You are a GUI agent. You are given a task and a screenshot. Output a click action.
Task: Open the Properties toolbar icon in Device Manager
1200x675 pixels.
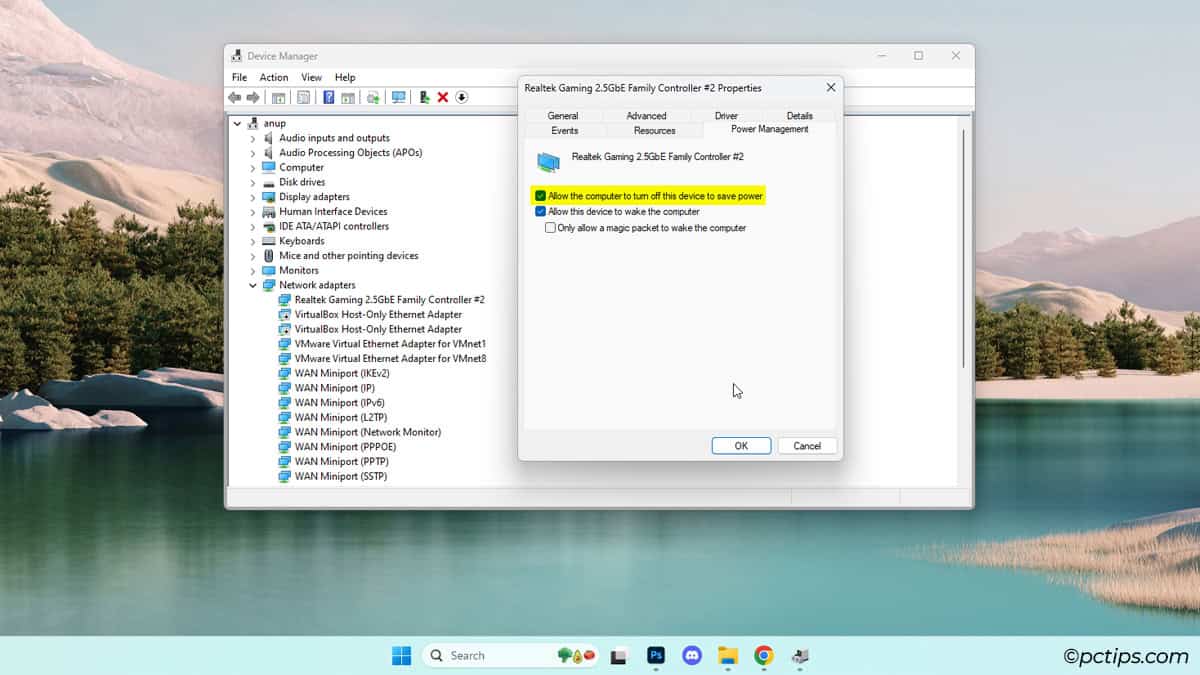coord(303,97)
